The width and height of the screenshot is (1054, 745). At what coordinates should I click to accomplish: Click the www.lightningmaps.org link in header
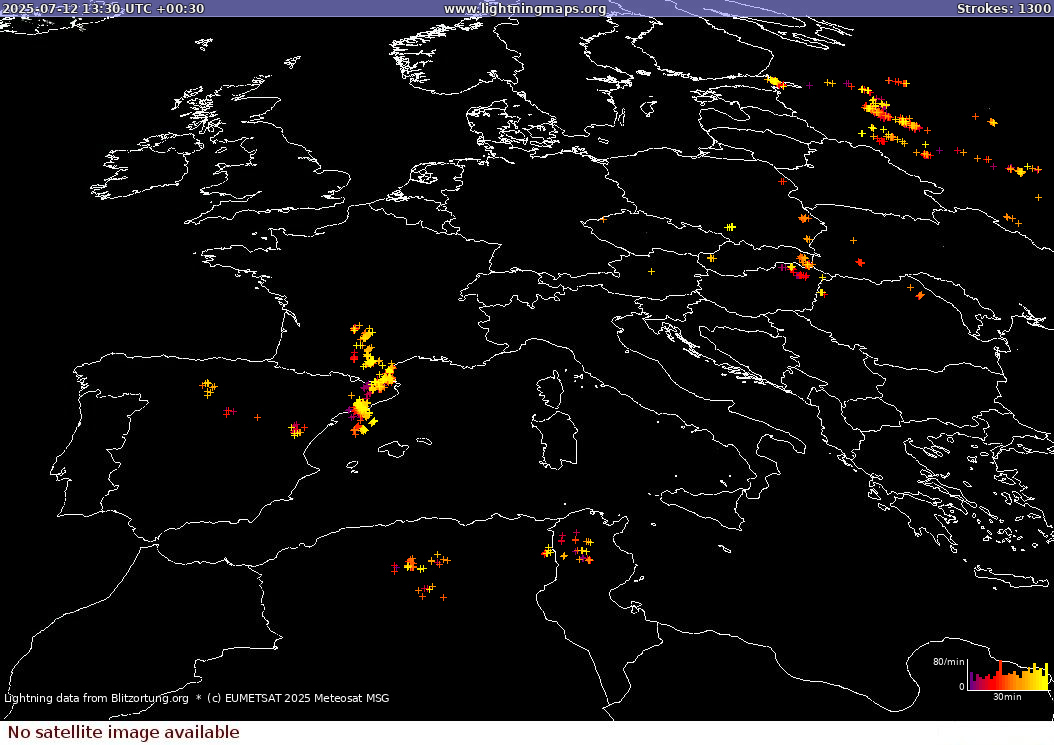pyautogui.click(x=524, y=9)
